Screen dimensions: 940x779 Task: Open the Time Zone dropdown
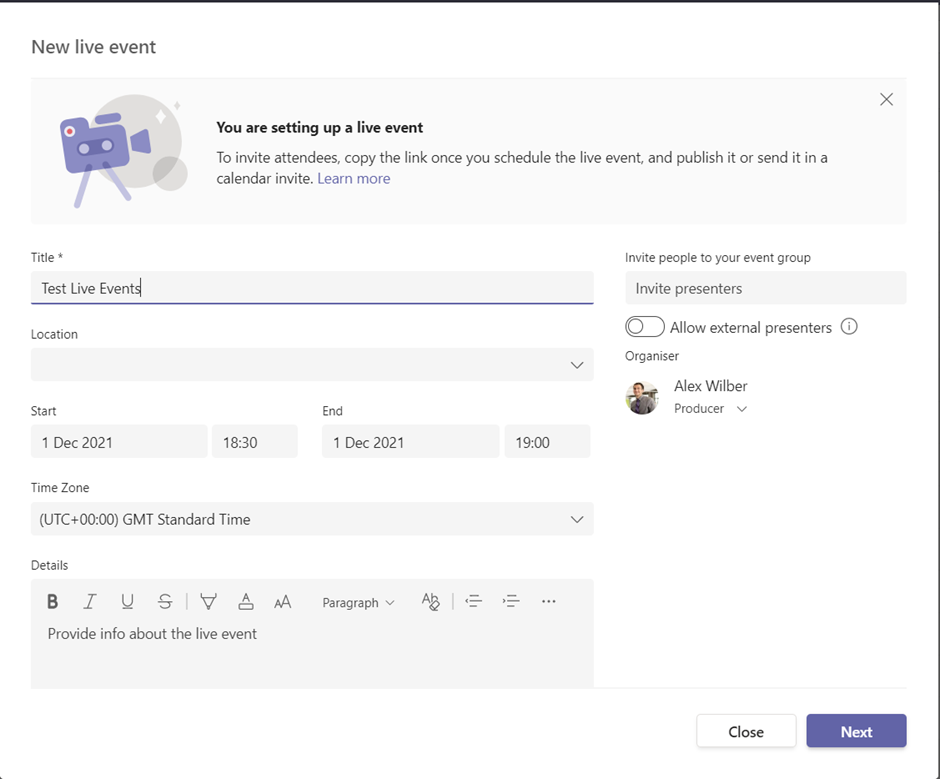(x=576, y=519)
